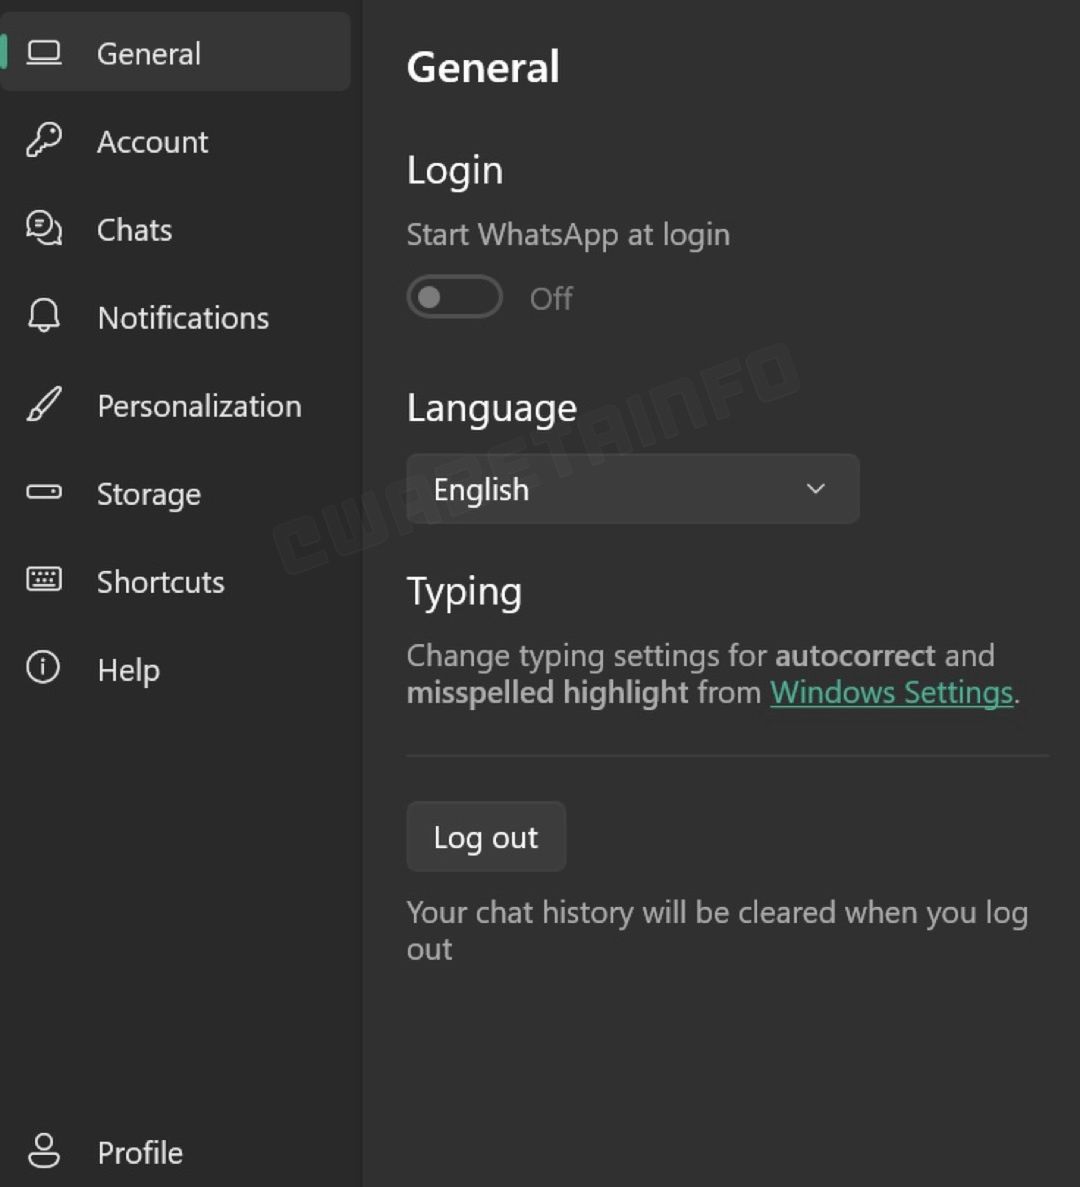Image resolution: width=1080 pixels, height=1187 pixels.
Task: Open the Profile section at bottom
Action: (139, 1151)
